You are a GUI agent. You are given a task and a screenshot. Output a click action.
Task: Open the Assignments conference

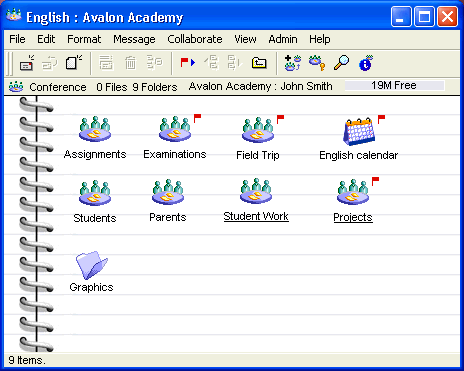coord(95,129)
